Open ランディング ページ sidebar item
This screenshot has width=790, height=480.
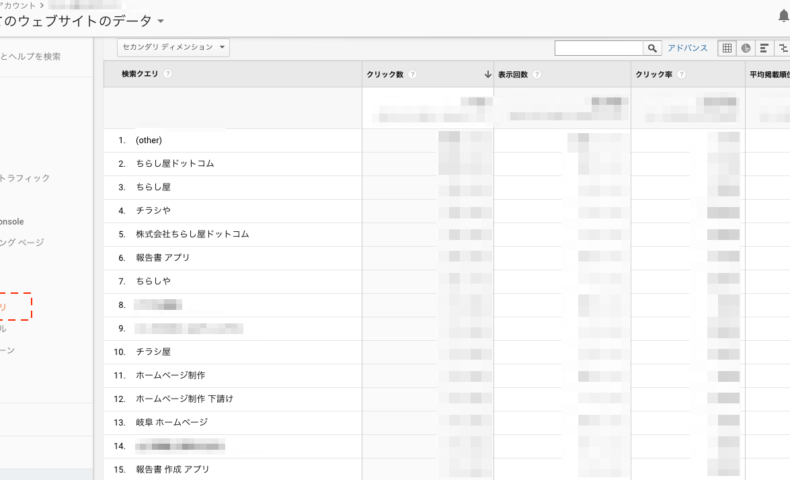(22, 242)
